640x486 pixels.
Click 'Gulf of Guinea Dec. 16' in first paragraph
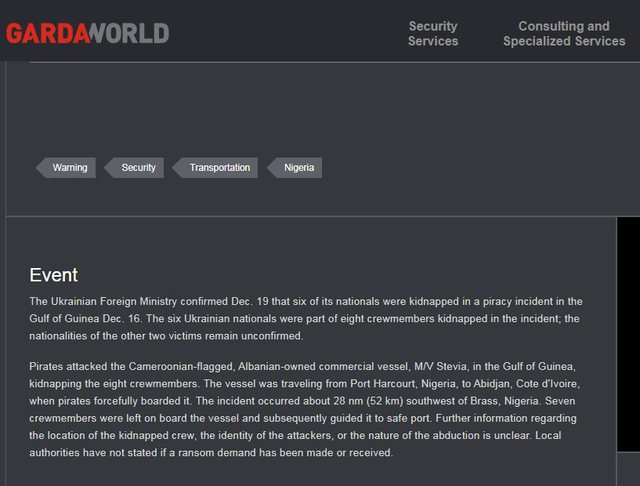click(x=85, y=319)
